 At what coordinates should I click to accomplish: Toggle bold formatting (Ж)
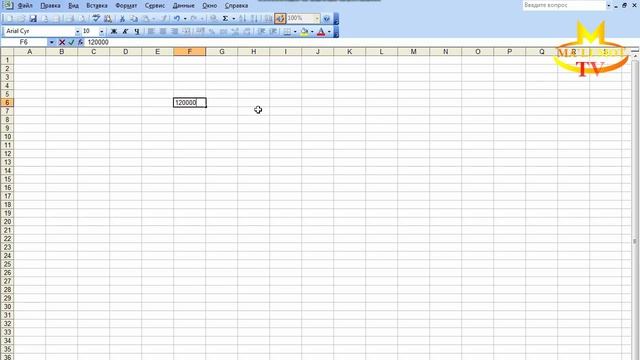tap(114, 31)
